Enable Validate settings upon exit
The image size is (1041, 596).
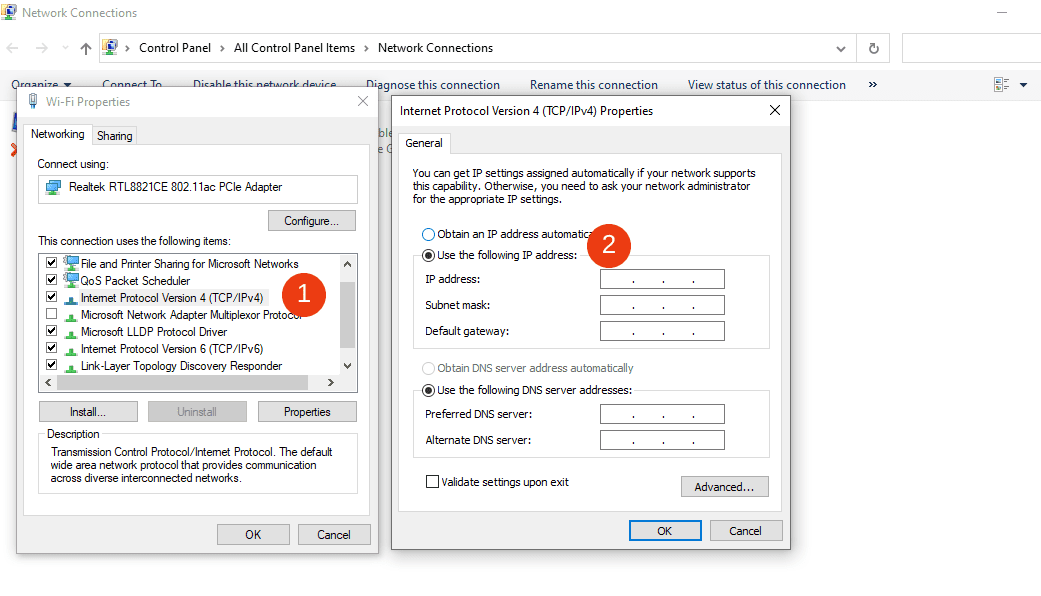click(x=432, y=481)
